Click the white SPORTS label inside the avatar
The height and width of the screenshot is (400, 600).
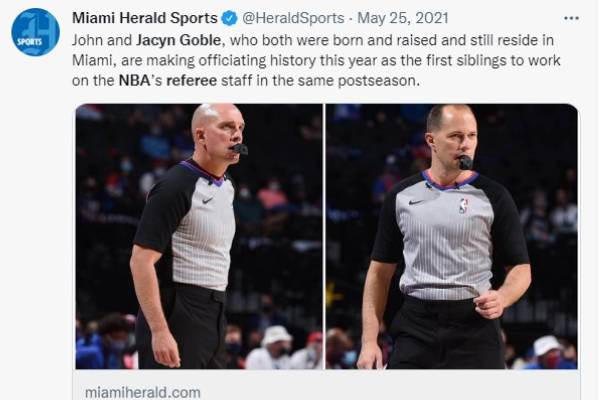(29, 41)
